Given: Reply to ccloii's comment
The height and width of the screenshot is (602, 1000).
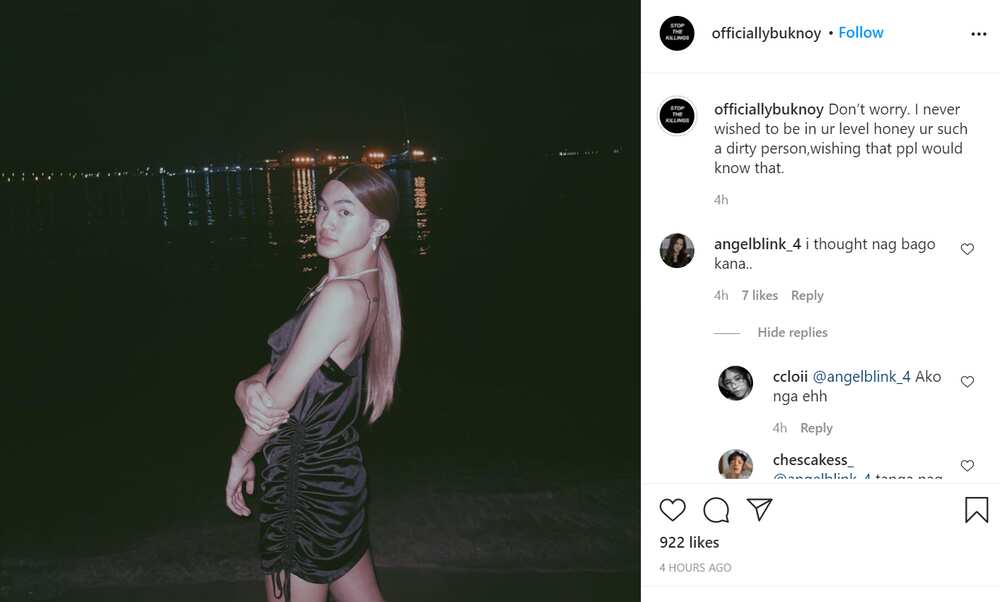Looking at the screenshot, I should [x=816, y=428].
